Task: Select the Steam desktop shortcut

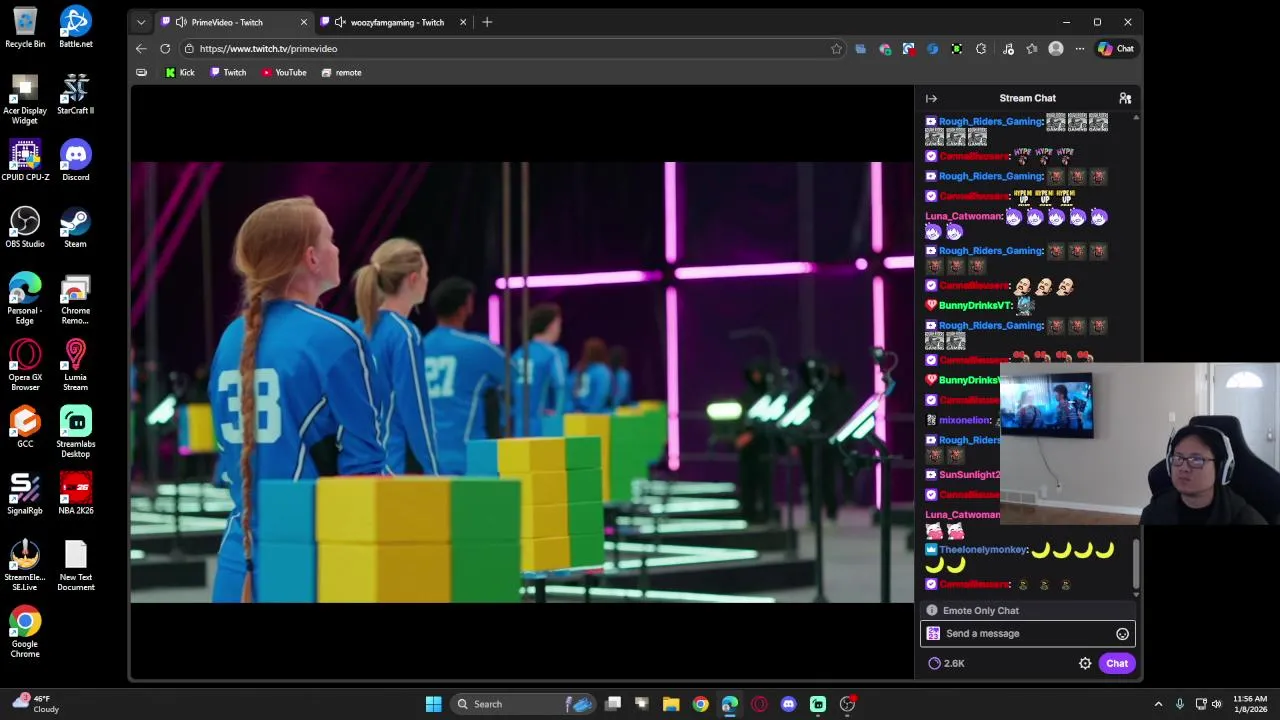Action: [75, 227]
